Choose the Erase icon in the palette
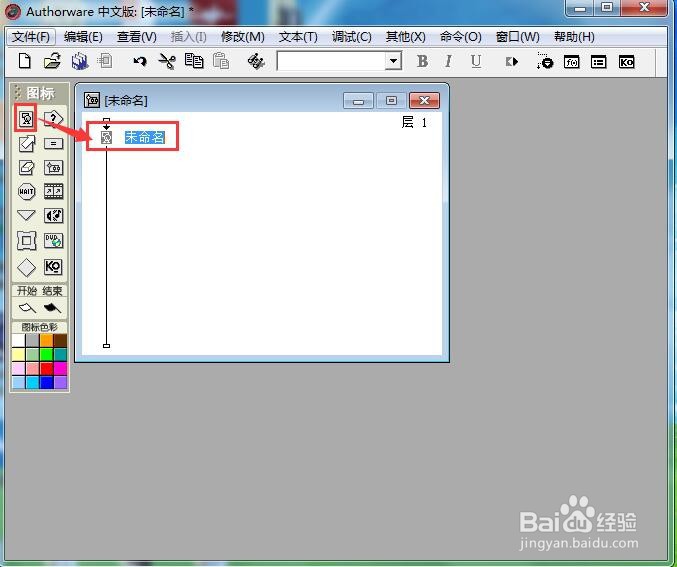The image size is (677, 567). tap(26, 167)
